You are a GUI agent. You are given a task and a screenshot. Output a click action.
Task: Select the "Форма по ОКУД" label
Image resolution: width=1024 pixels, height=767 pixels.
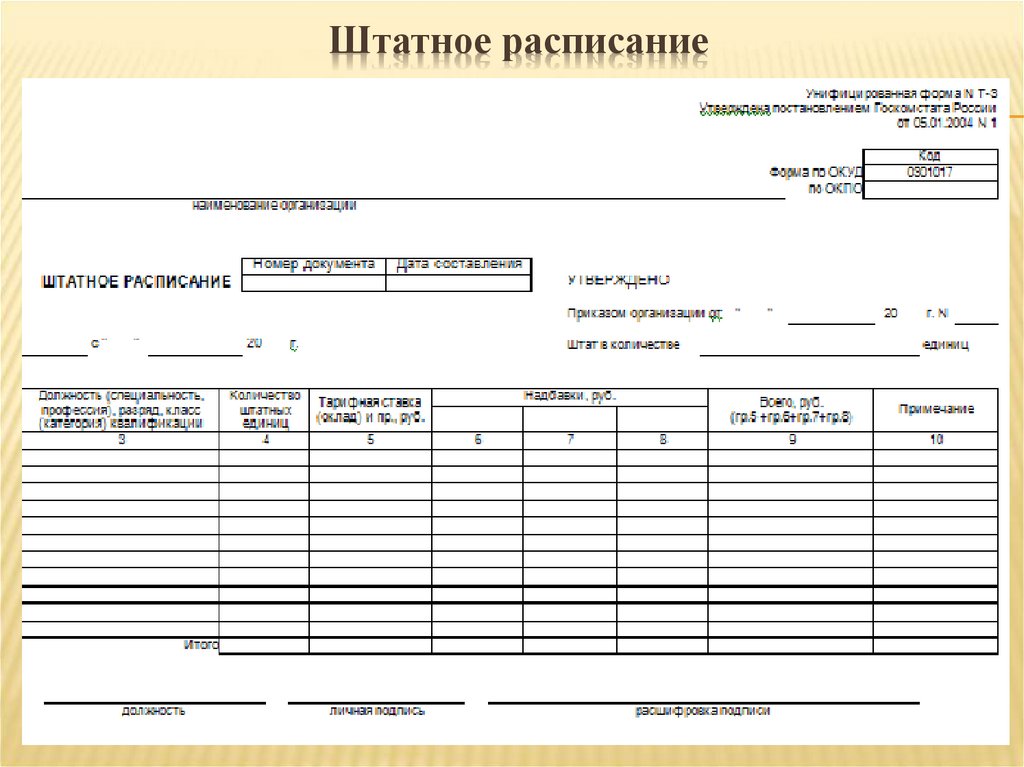click(x=815, y=170)
